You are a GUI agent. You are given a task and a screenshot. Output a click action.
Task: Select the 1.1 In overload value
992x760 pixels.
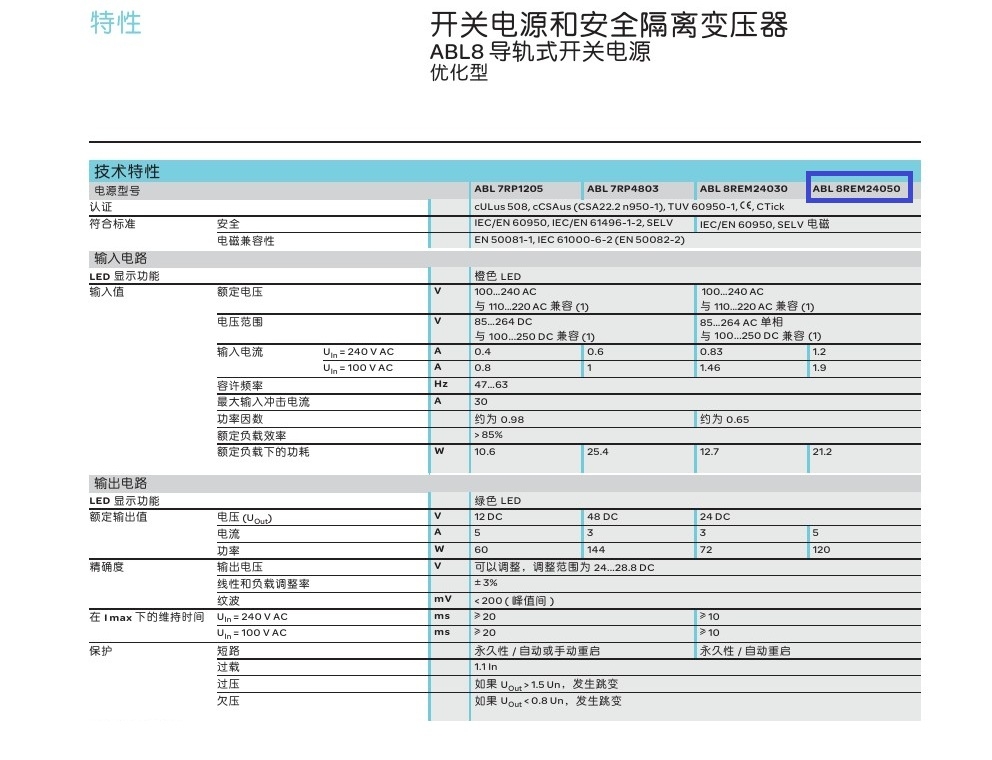tap(486, 667)
